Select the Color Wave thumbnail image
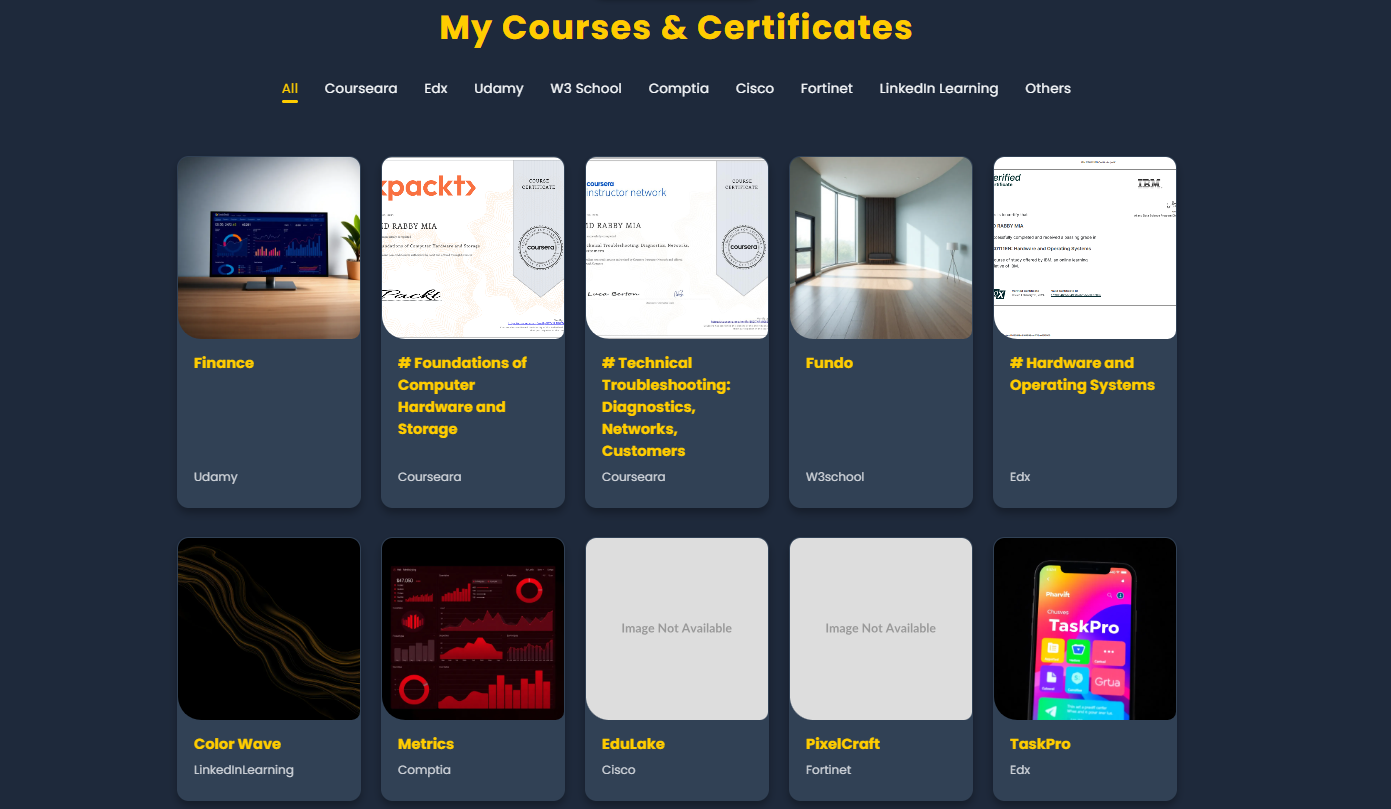The width and height of the screenshot is (1391, 809). coord(268,628)
